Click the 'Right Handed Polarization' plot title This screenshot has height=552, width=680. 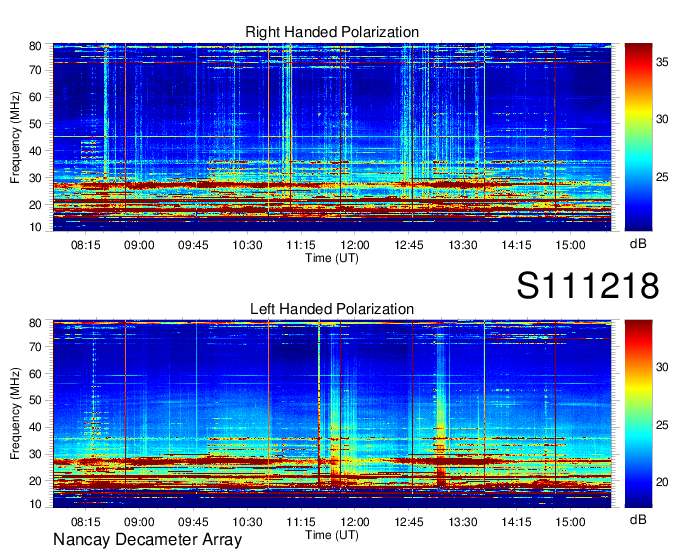332,32
